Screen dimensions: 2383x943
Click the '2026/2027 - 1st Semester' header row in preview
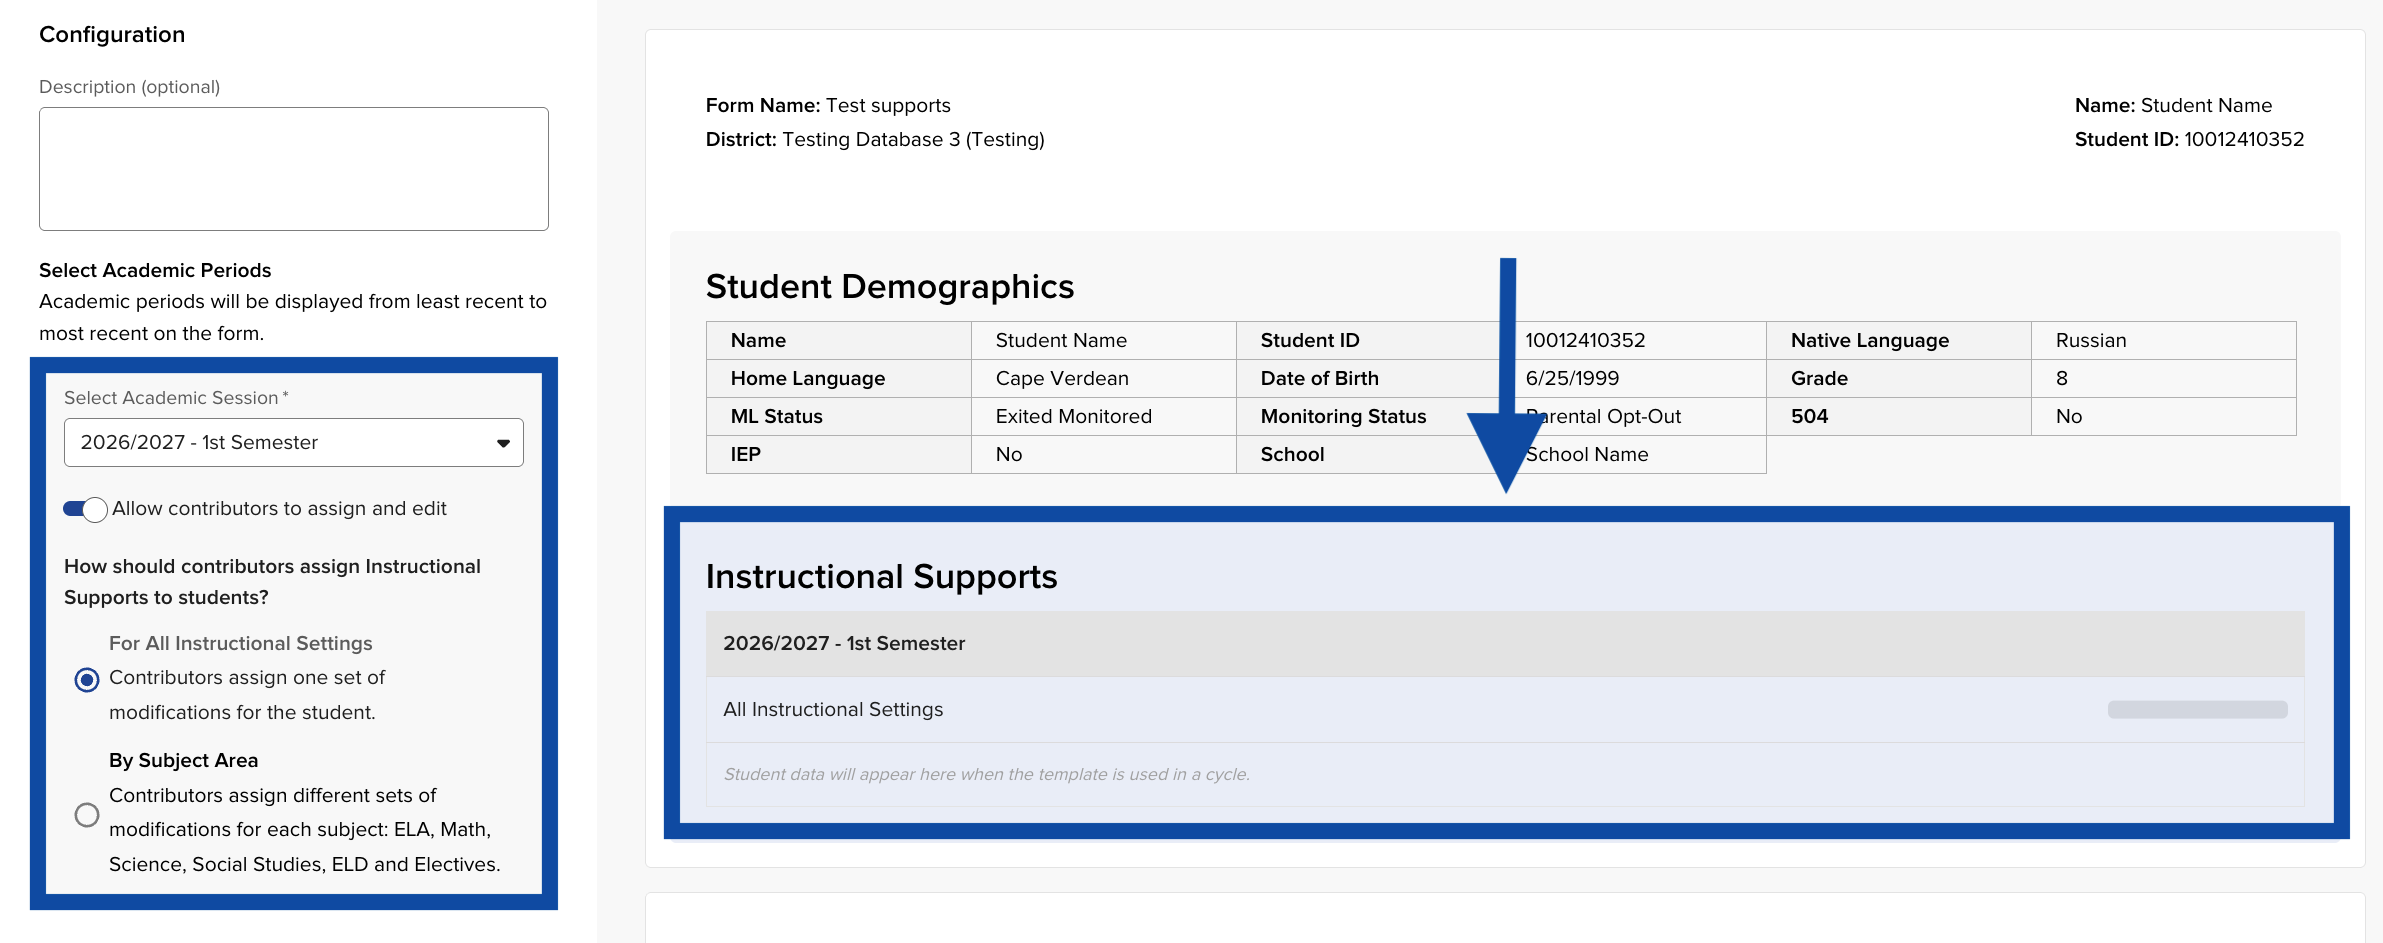(1505, 644)
